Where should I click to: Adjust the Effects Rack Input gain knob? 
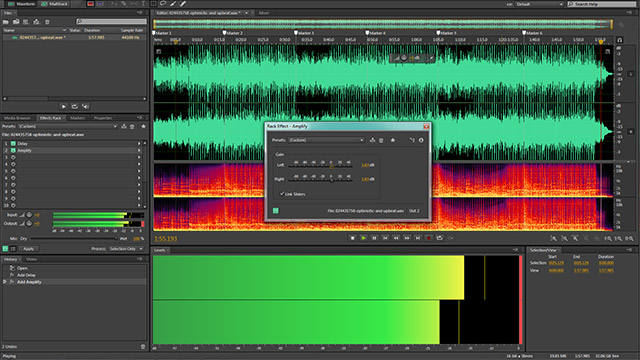click(29, 215)
